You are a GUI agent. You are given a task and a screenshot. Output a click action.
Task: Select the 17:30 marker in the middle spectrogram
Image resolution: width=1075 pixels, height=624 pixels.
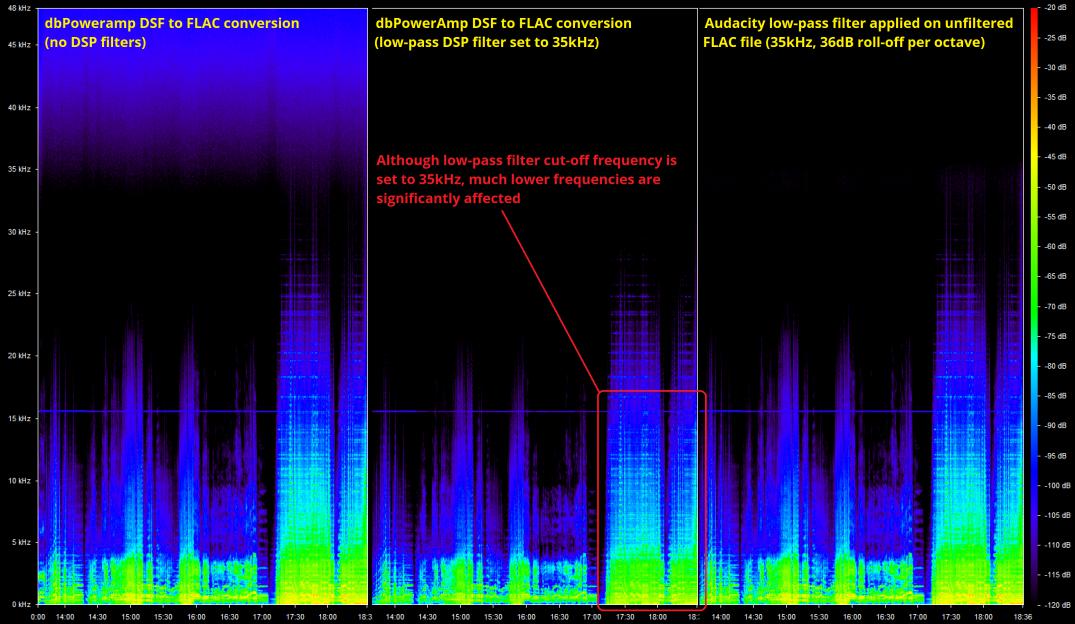tap(624, 617)
